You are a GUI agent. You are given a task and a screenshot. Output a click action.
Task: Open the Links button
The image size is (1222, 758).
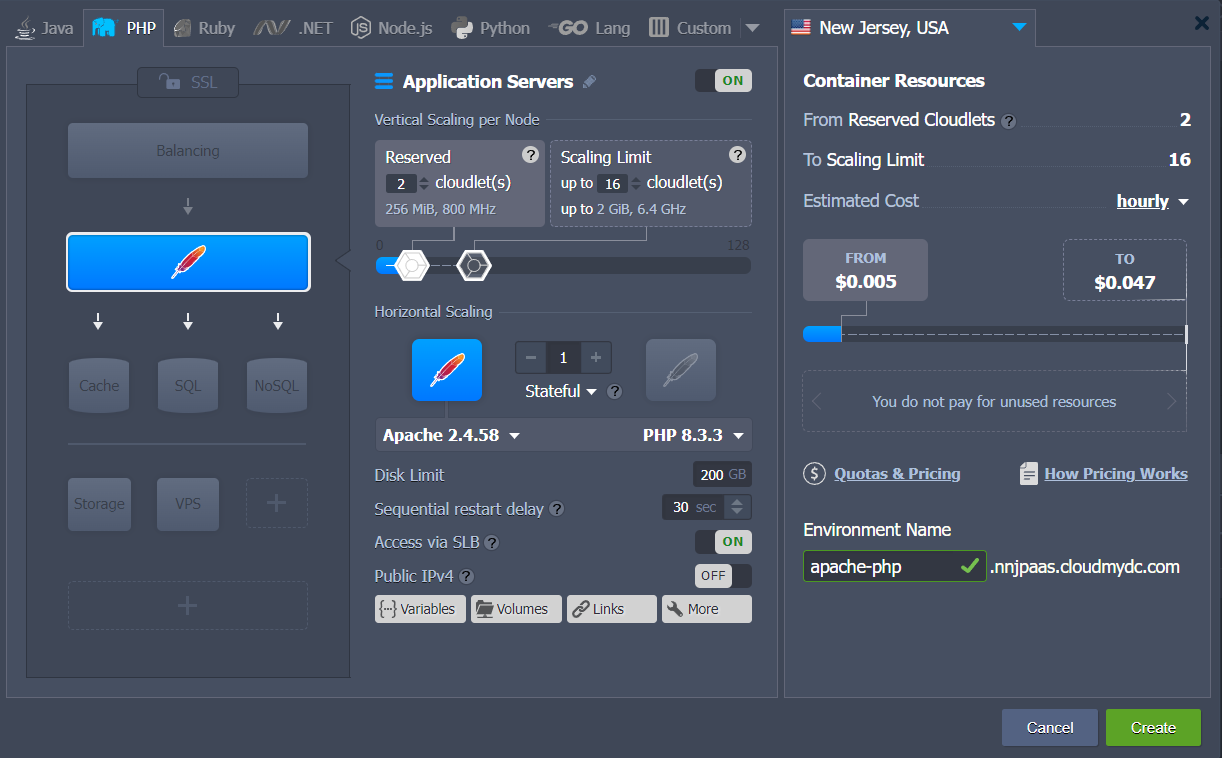612,609
